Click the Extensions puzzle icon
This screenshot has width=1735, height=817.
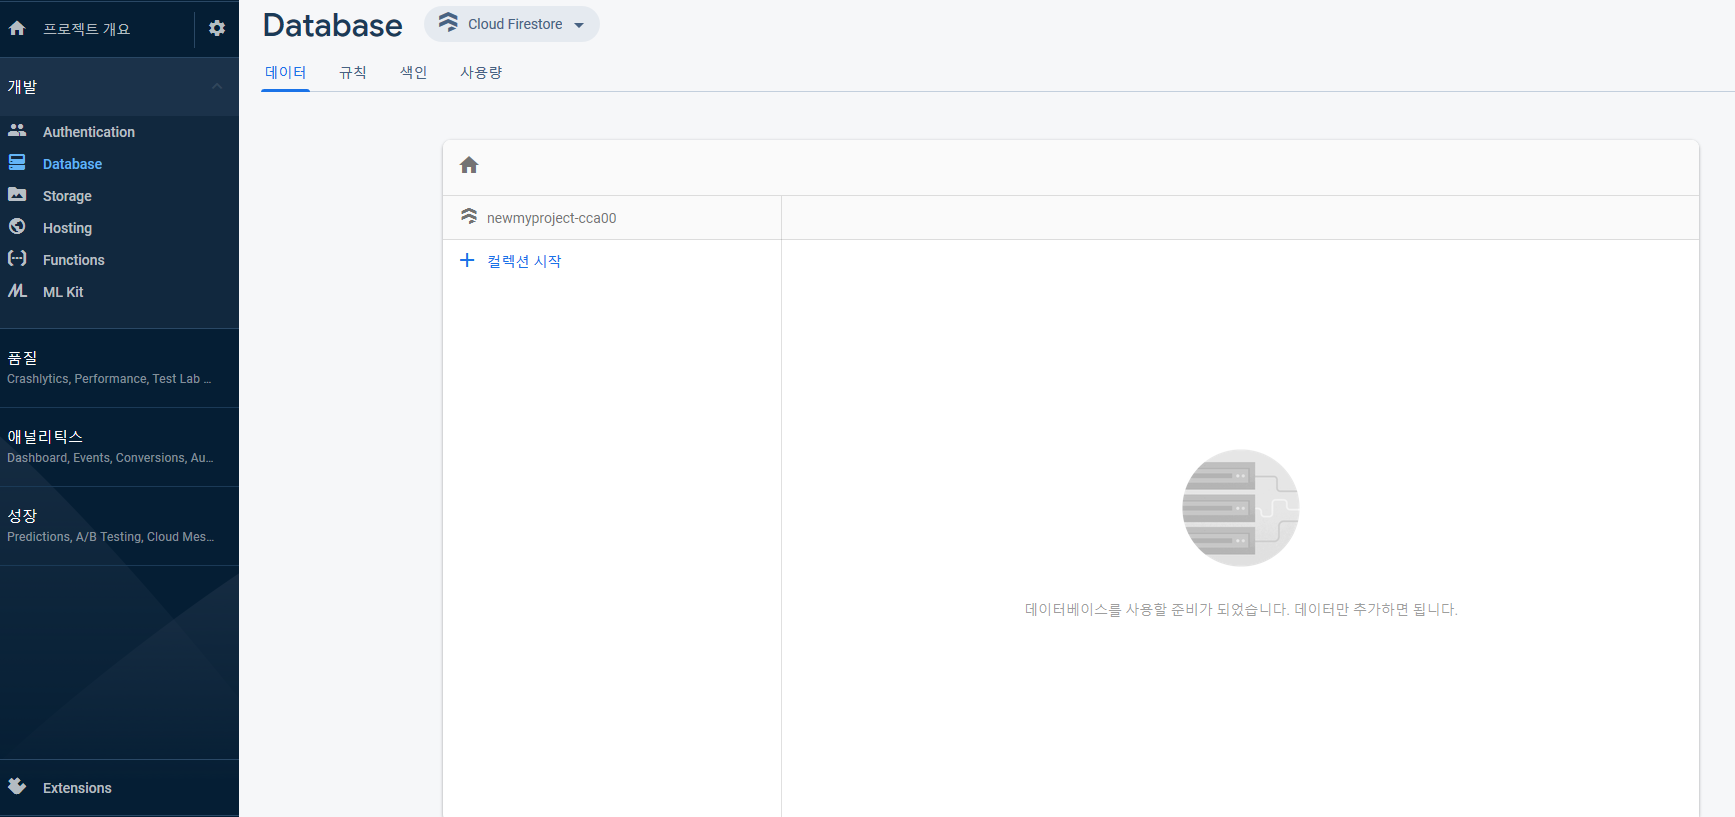[17, 786]
